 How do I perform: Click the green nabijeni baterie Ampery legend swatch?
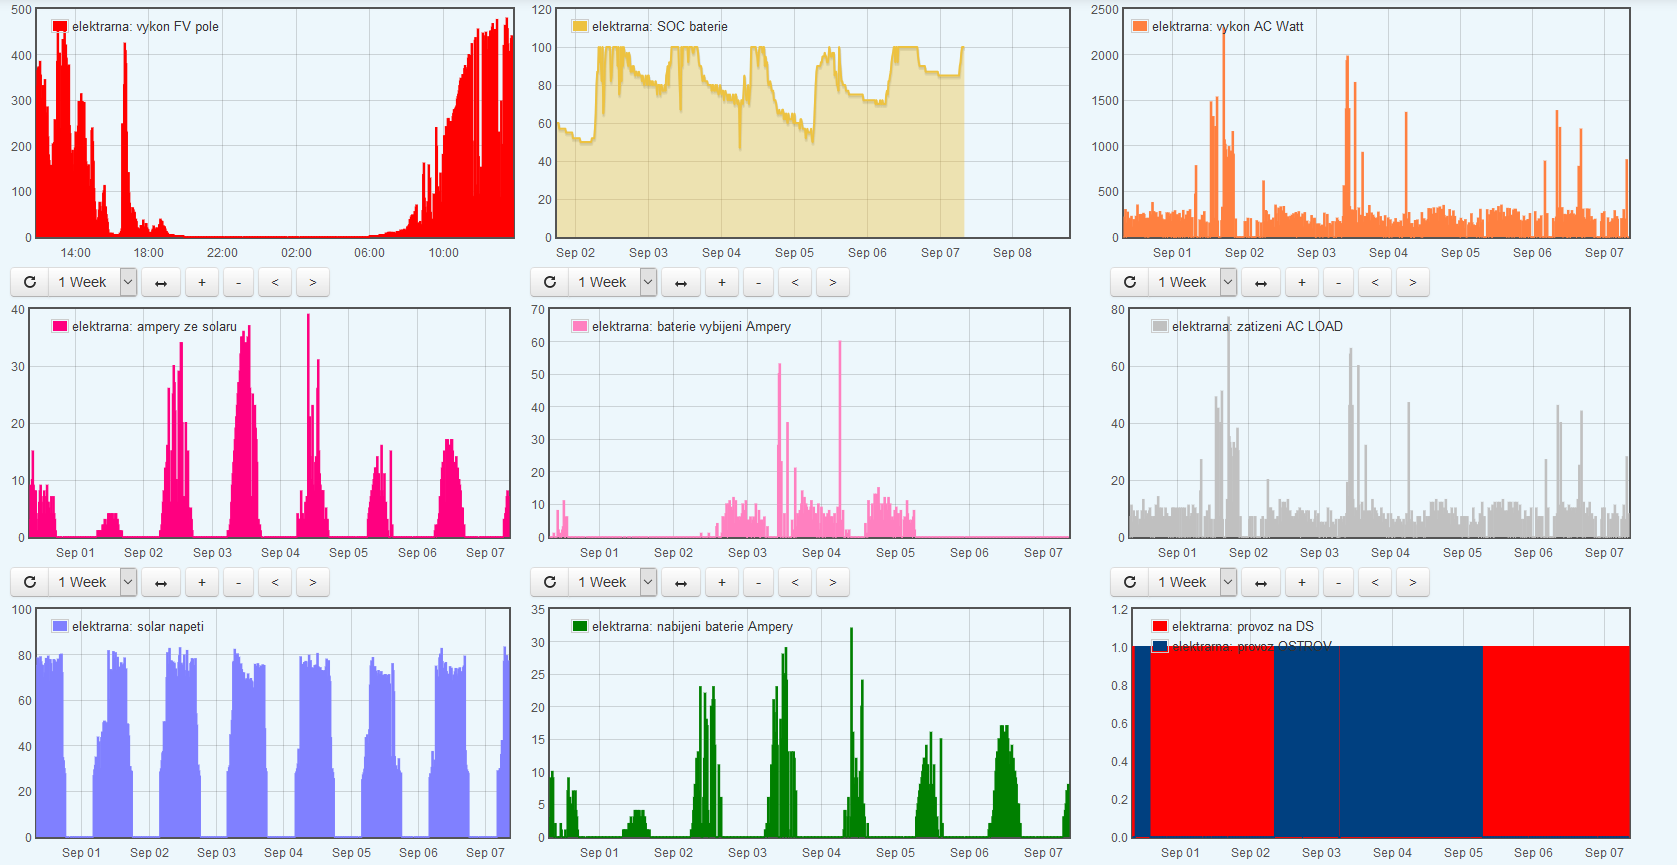click(x=580, y=626)
